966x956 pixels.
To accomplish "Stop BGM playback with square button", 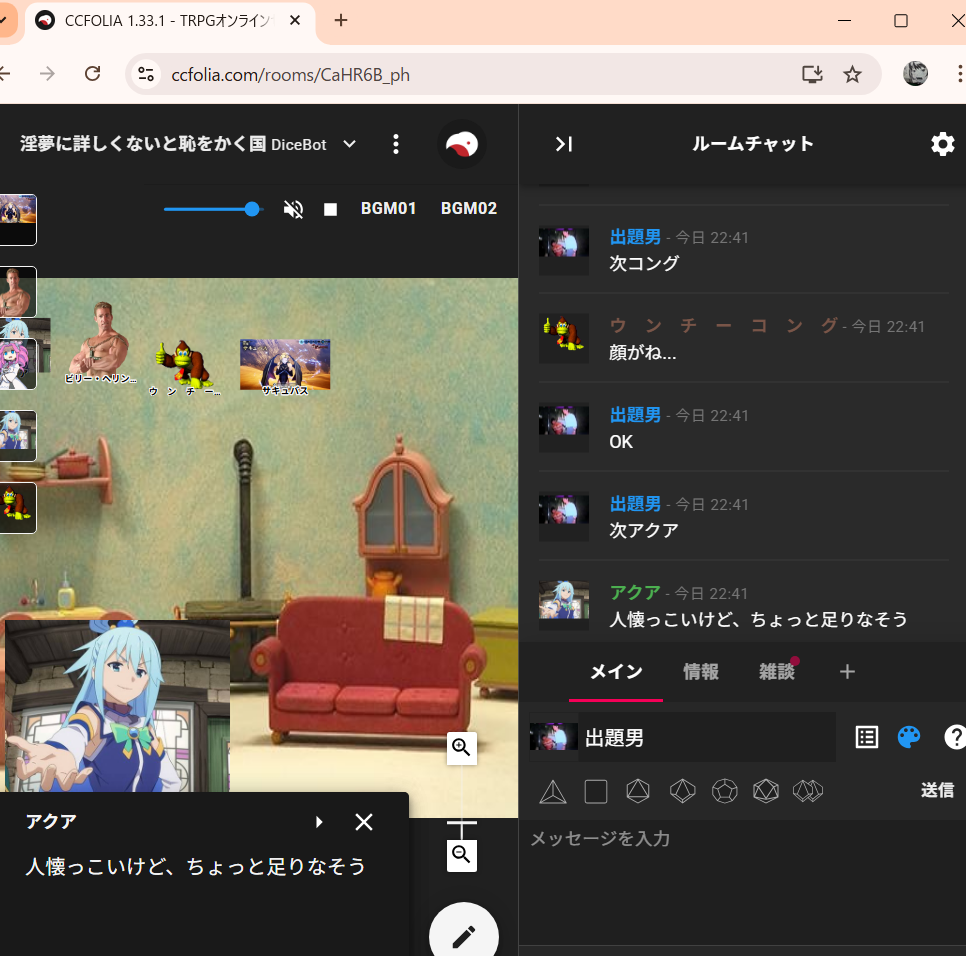I will pyautogui.click(x=330, y=209).
